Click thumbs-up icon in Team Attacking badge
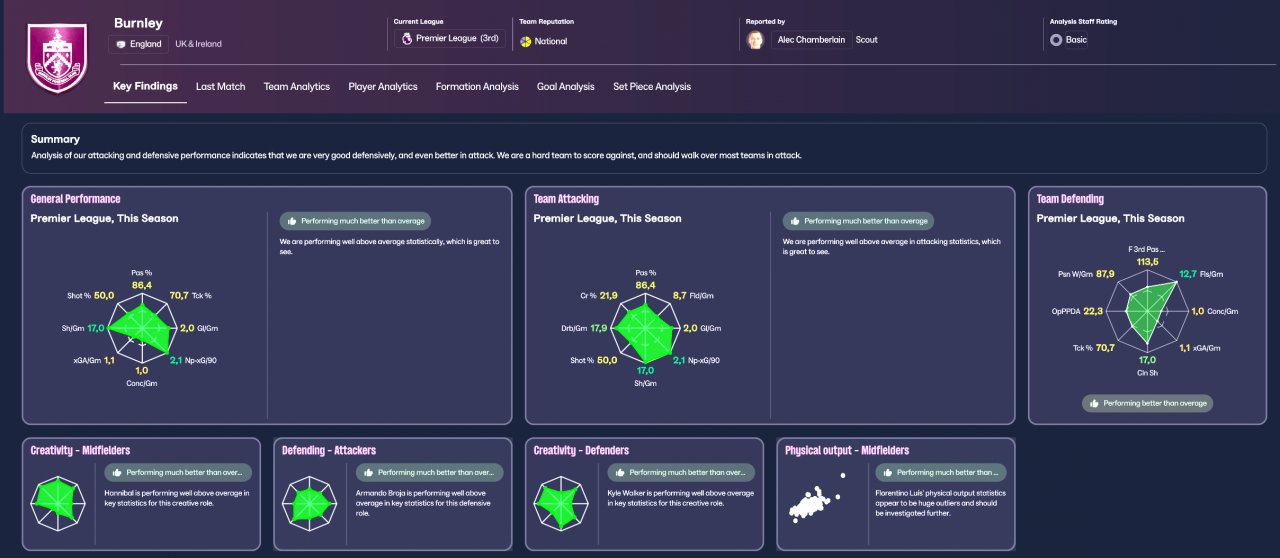The height and width of the screenshot is (558, 1280). [795, 221]
